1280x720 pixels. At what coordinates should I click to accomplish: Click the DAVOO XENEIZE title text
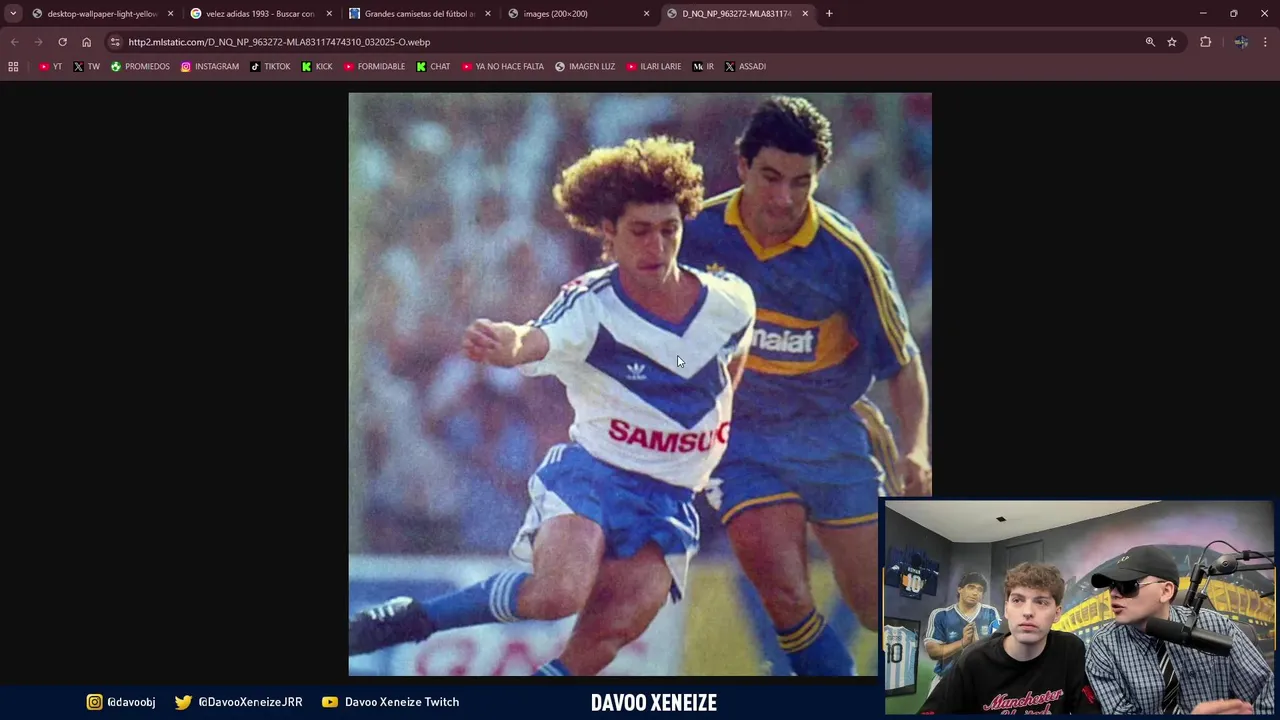pos(654,703)
